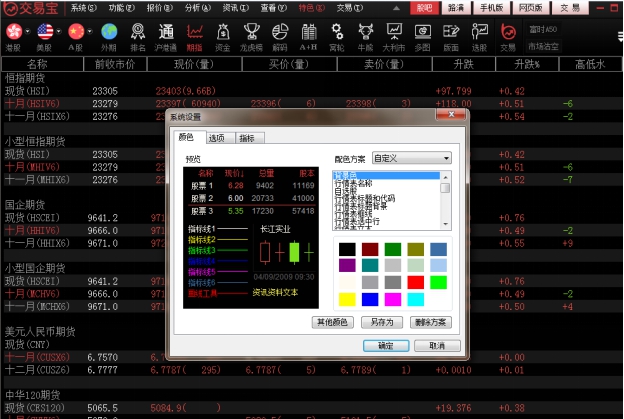
Task: Open the 牛熊 bull-bear icon
Action: [365, 35]
